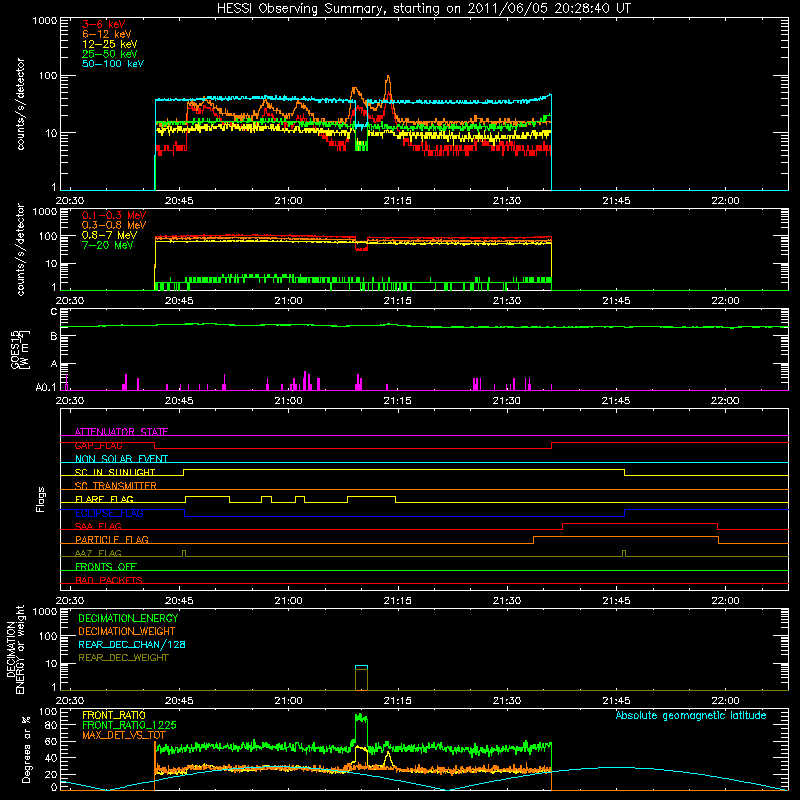Choose the 0.8-7 MeV legend label

pyautogui.click(x=109, y=235)
